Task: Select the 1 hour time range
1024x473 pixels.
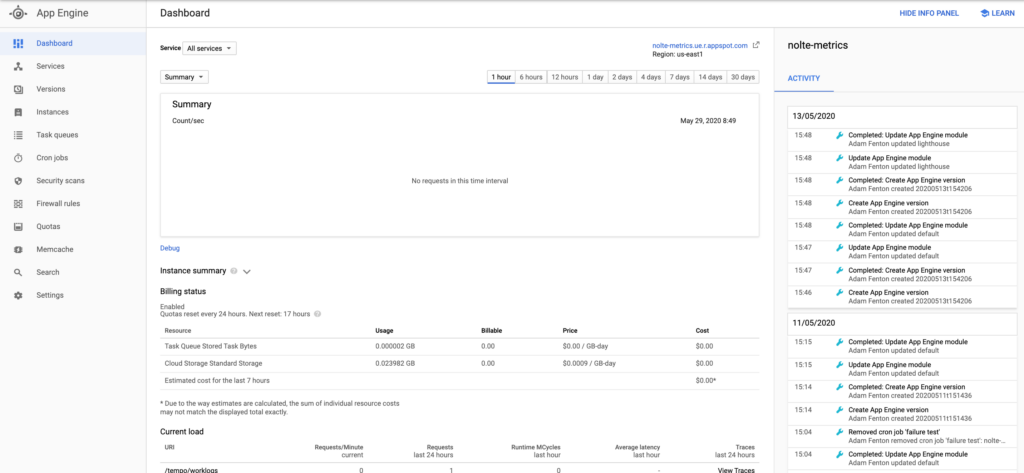Action: 501,77
